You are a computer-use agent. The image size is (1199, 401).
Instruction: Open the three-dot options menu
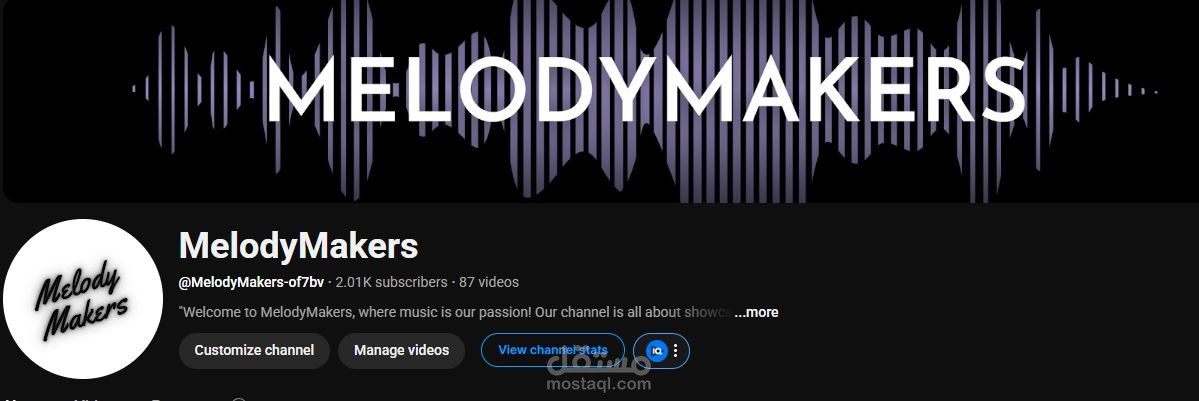coord(675,350)
